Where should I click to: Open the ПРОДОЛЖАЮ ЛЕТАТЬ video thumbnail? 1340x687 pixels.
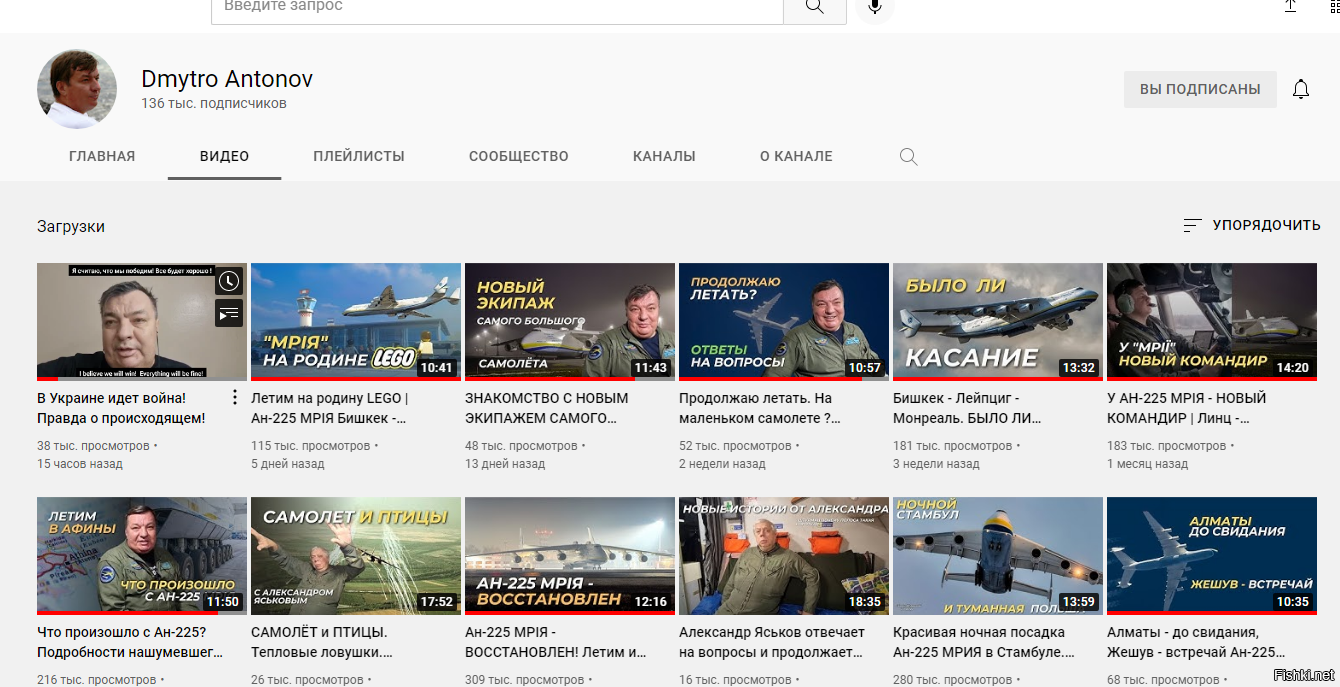pos(784,322)
